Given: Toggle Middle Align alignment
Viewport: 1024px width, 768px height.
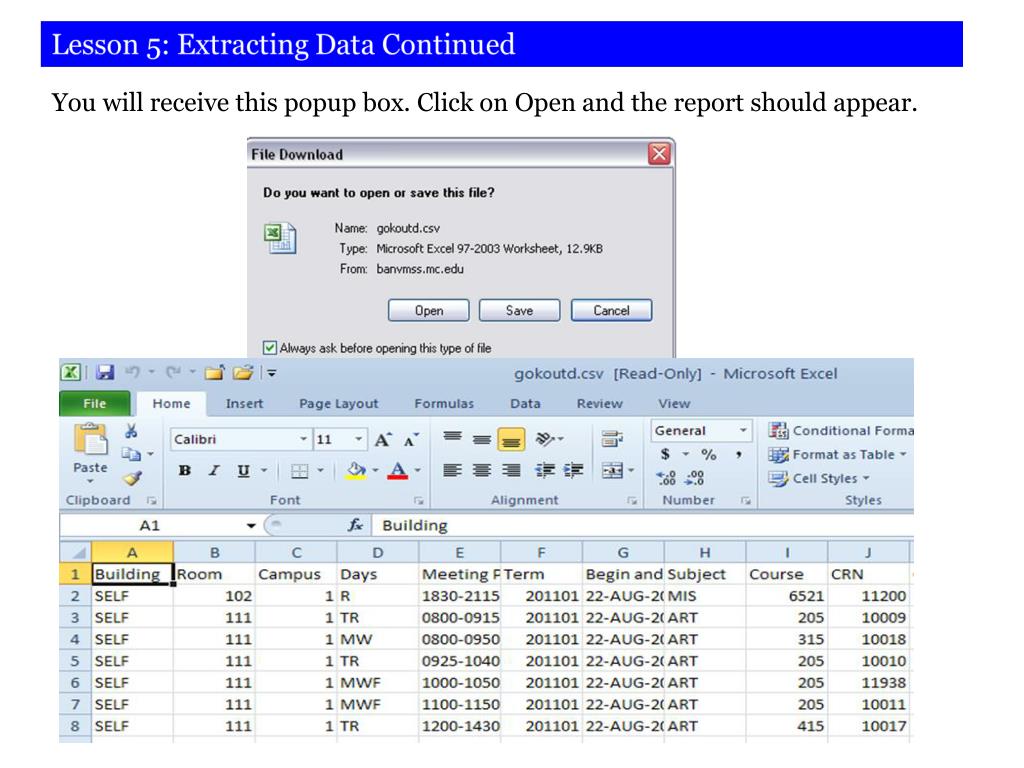Looking at the screenshot, I should 482,439.
